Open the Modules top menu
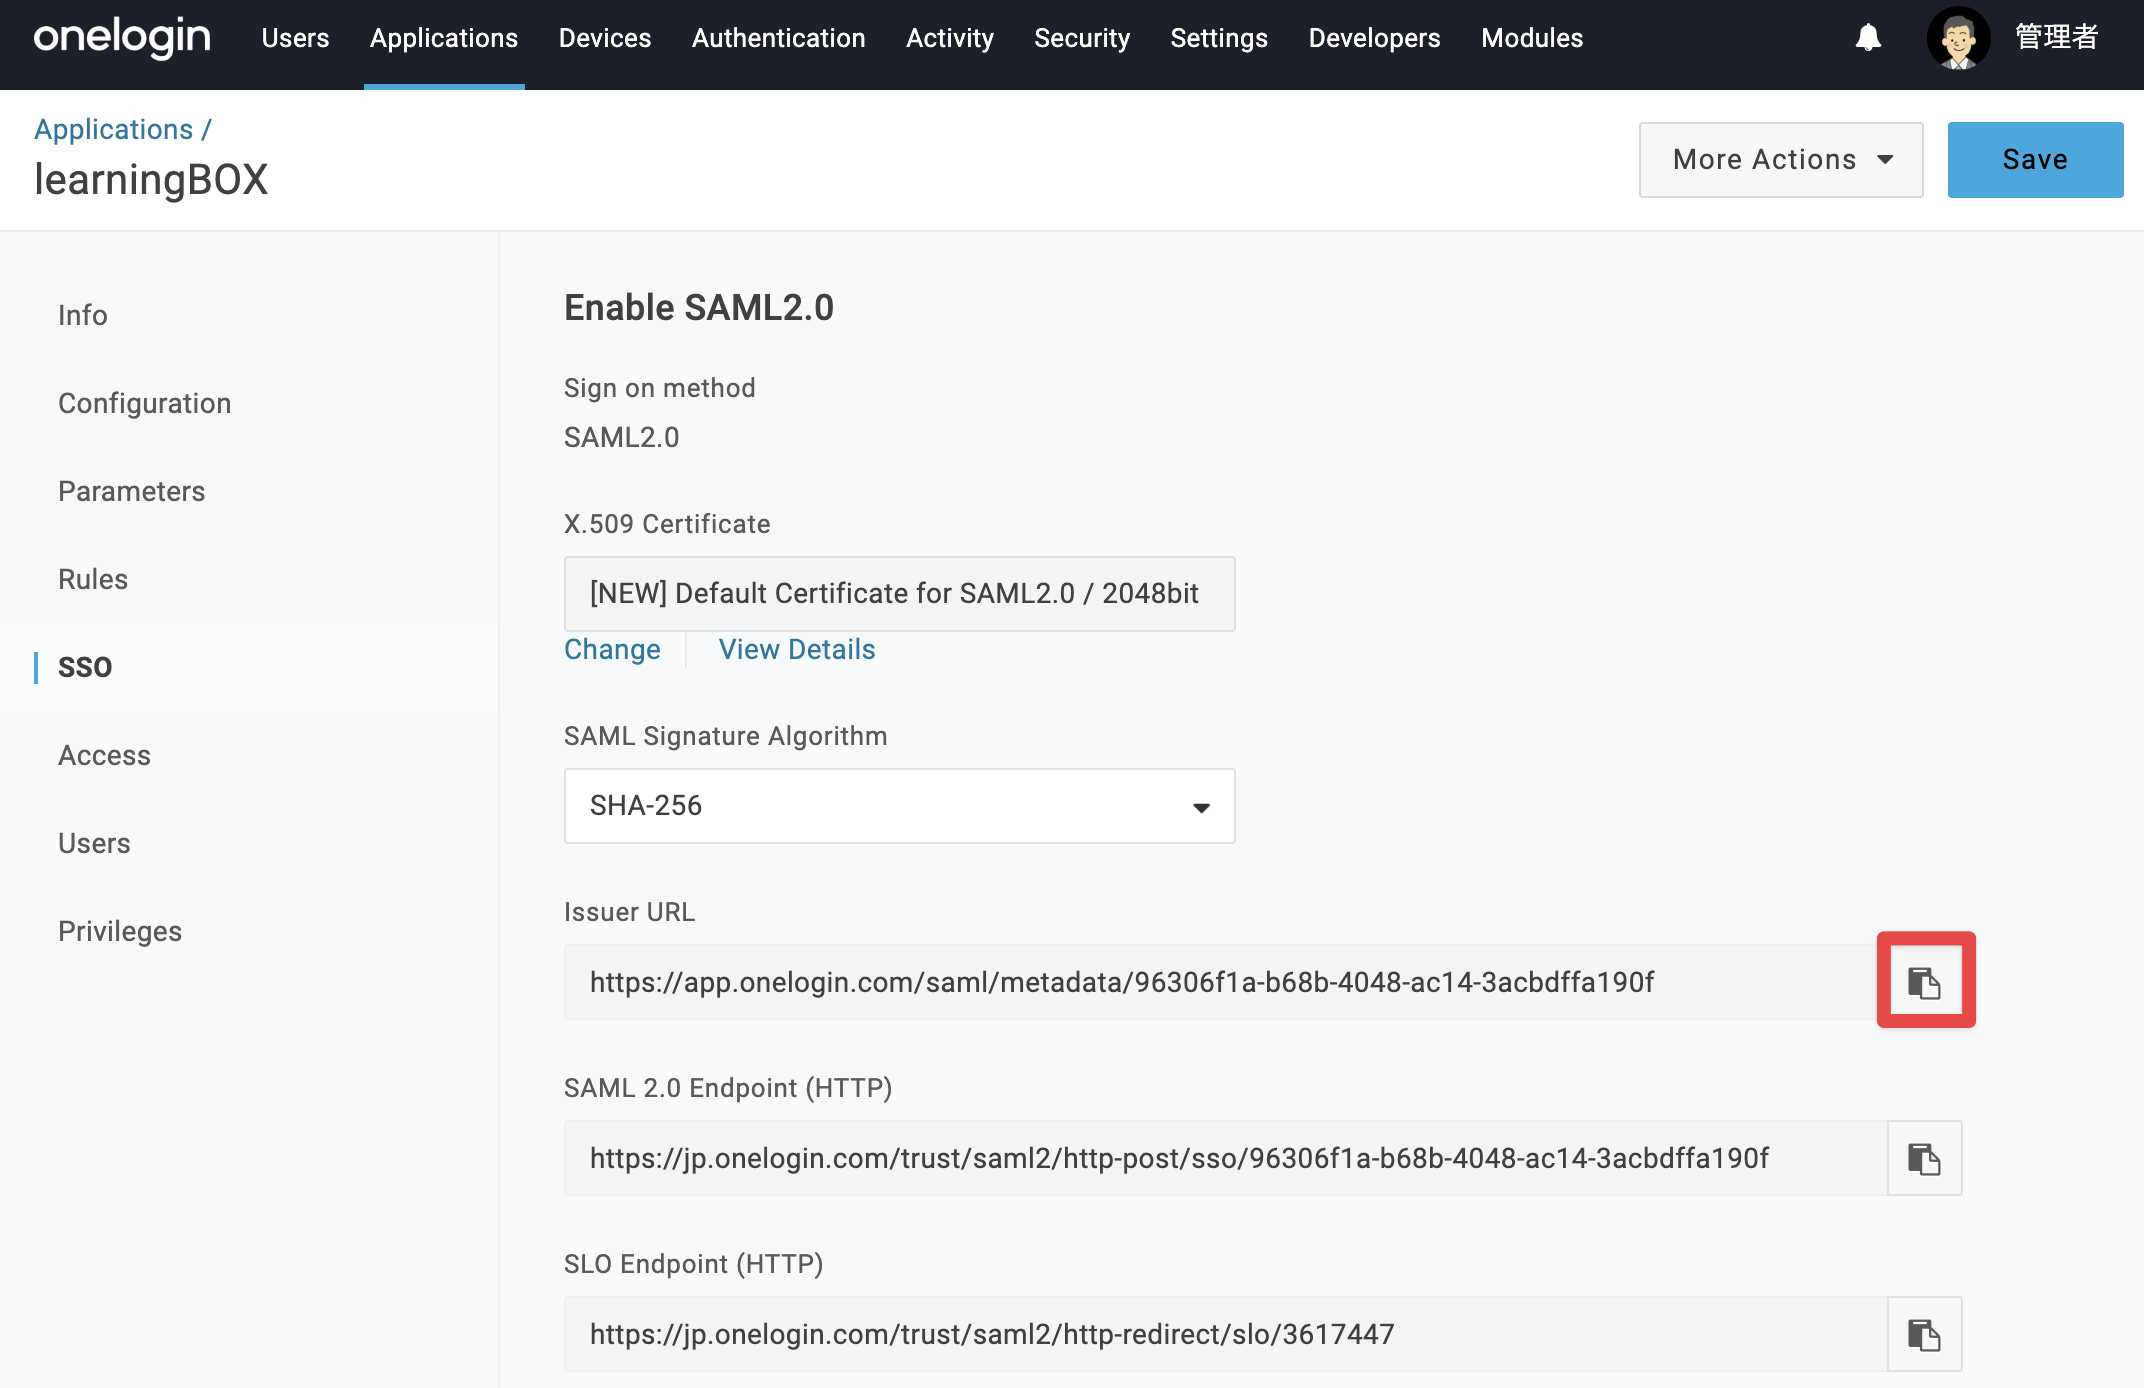 [x=1532, y=38]
